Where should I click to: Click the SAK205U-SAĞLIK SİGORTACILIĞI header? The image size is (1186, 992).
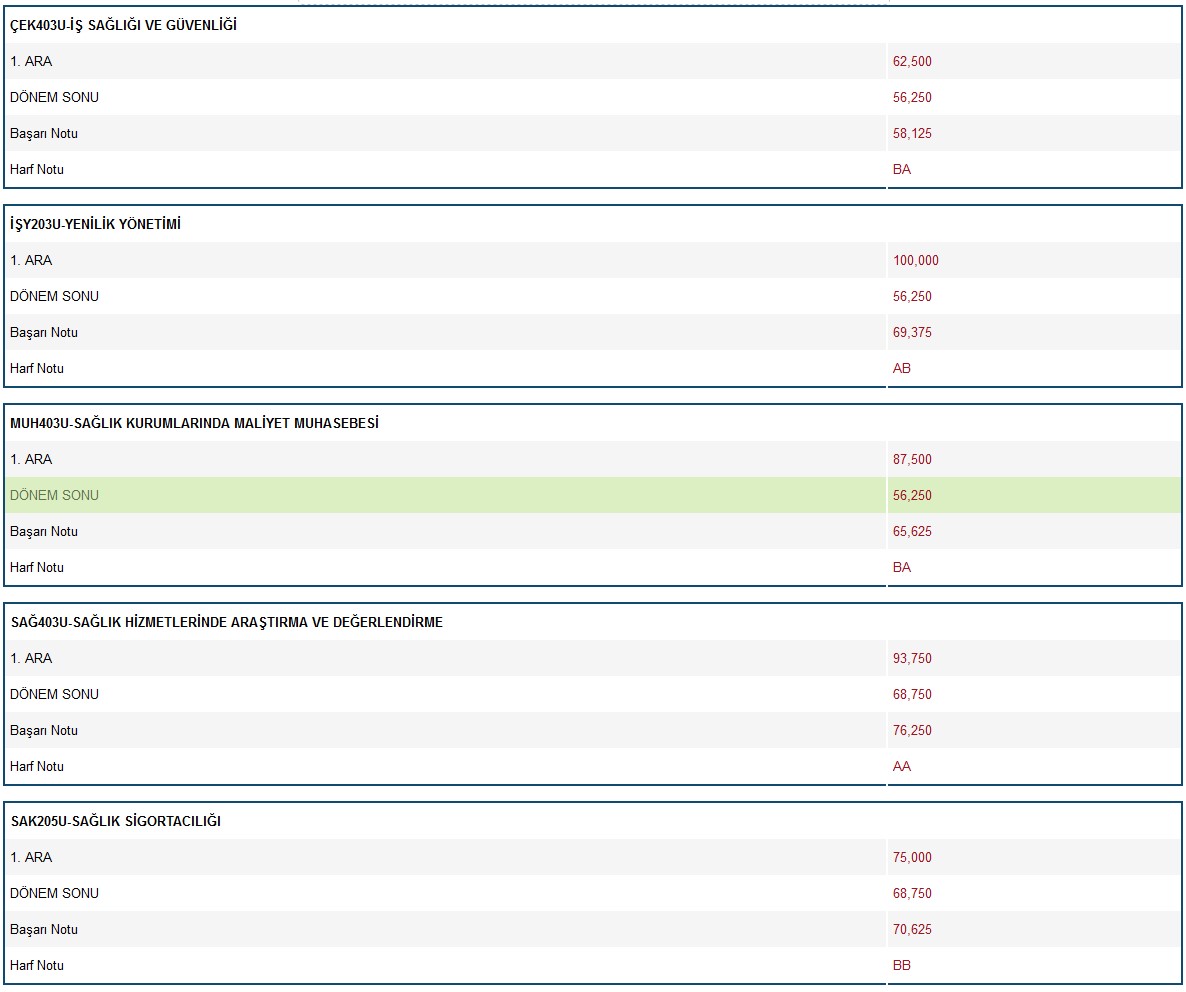click(116, 821)
